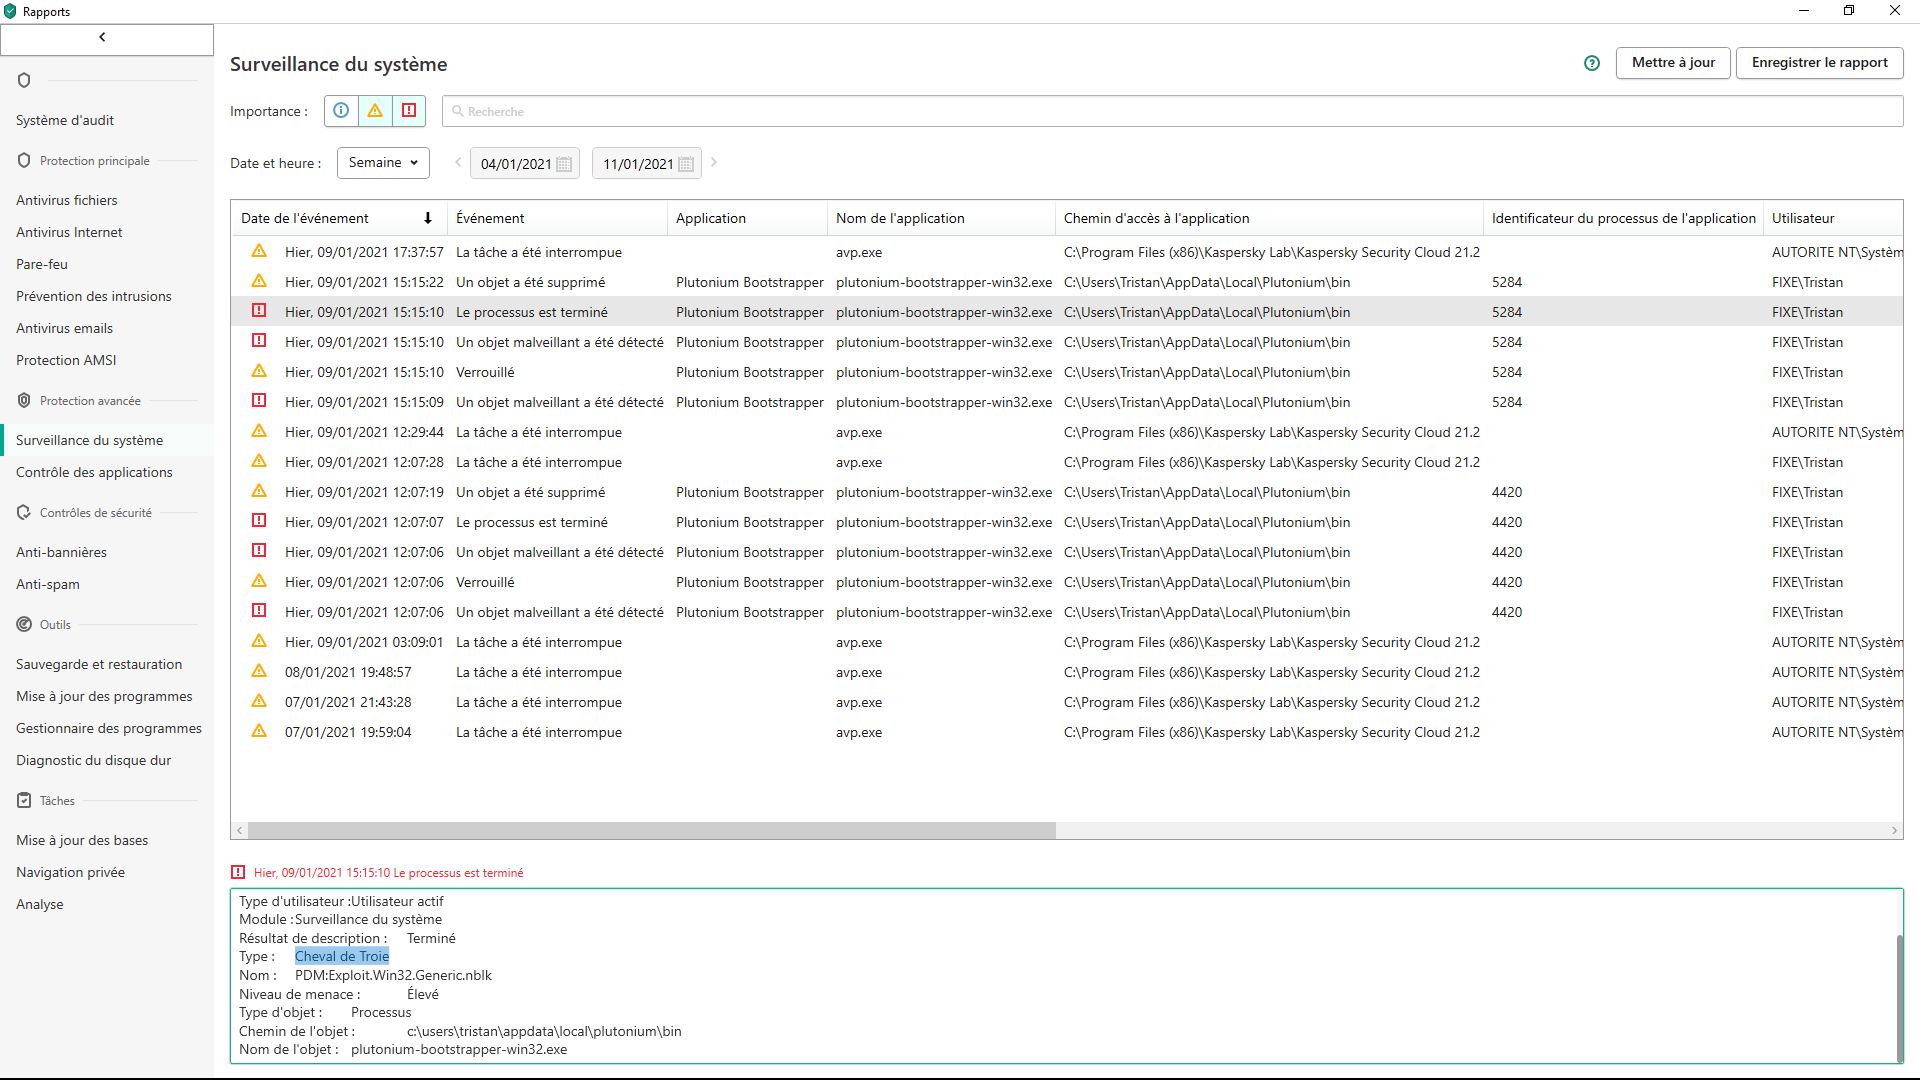
Task: Select critical icon of 15:15:10 processus terminé row
Action: click(259, 311)
